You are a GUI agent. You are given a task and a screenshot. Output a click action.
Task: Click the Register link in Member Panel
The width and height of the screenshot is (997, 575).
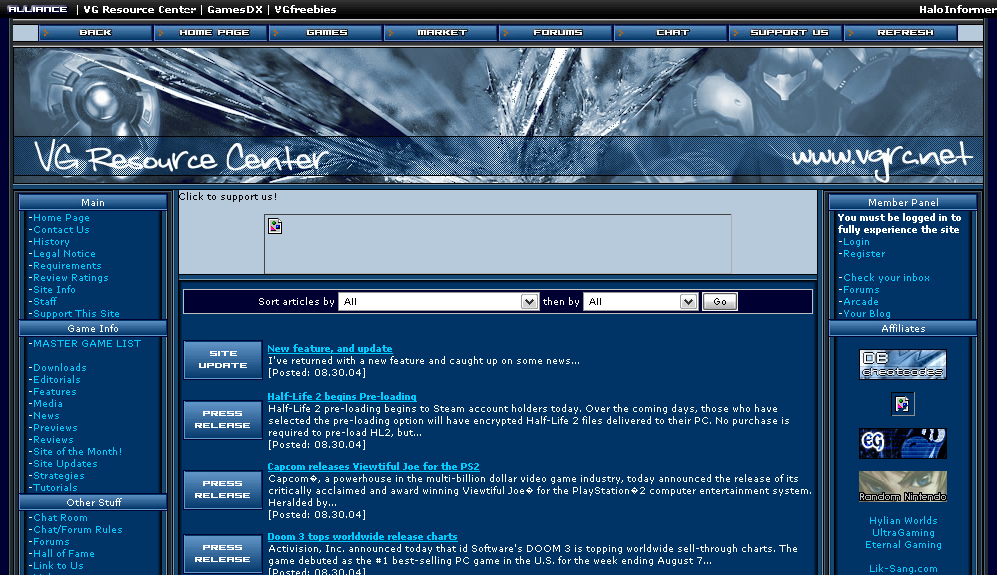coord(864,254)
